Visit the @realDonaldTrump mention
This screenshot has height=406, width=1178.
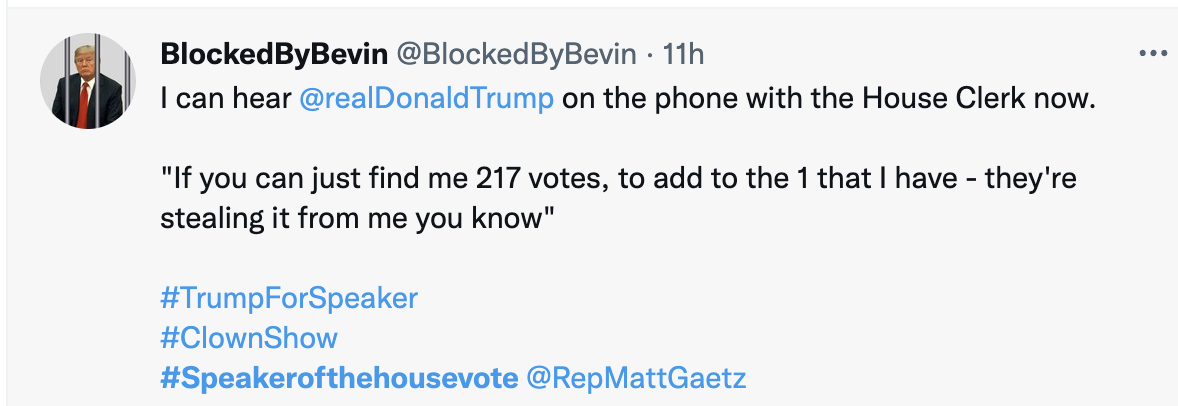tap(427, 101)
